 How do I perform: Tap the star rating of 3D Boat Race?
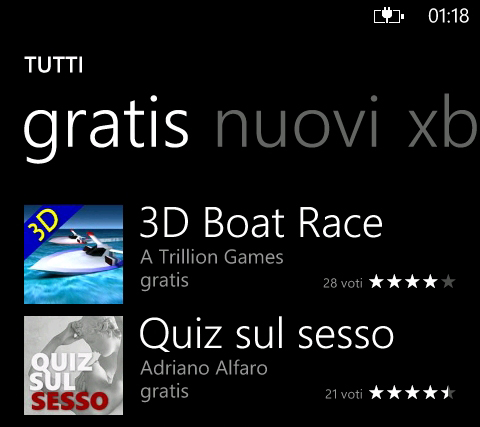(412, 282)
